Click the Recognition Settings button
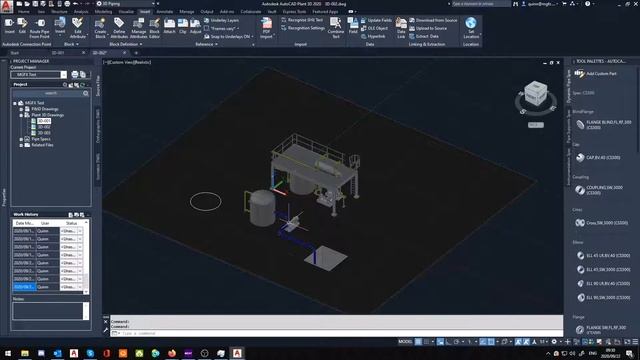This screenshot has height=360, width=640. pyautogui.click(x=303, y=28)
